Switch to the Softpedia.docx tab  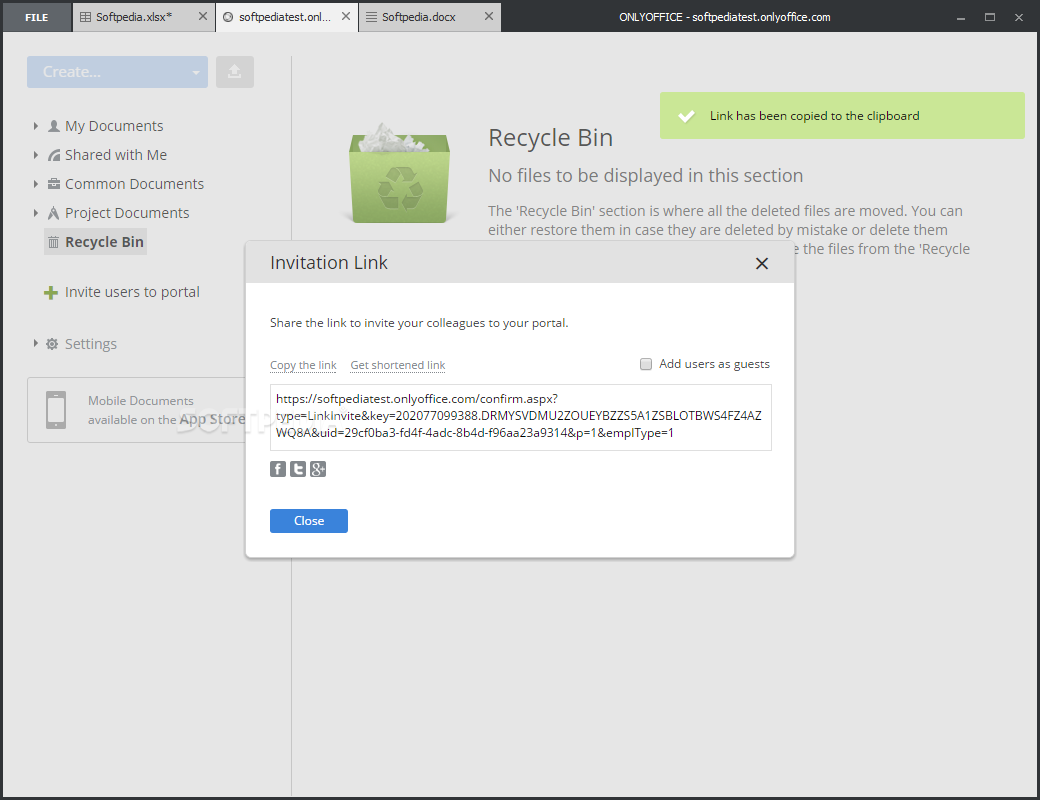click(419, 17)
